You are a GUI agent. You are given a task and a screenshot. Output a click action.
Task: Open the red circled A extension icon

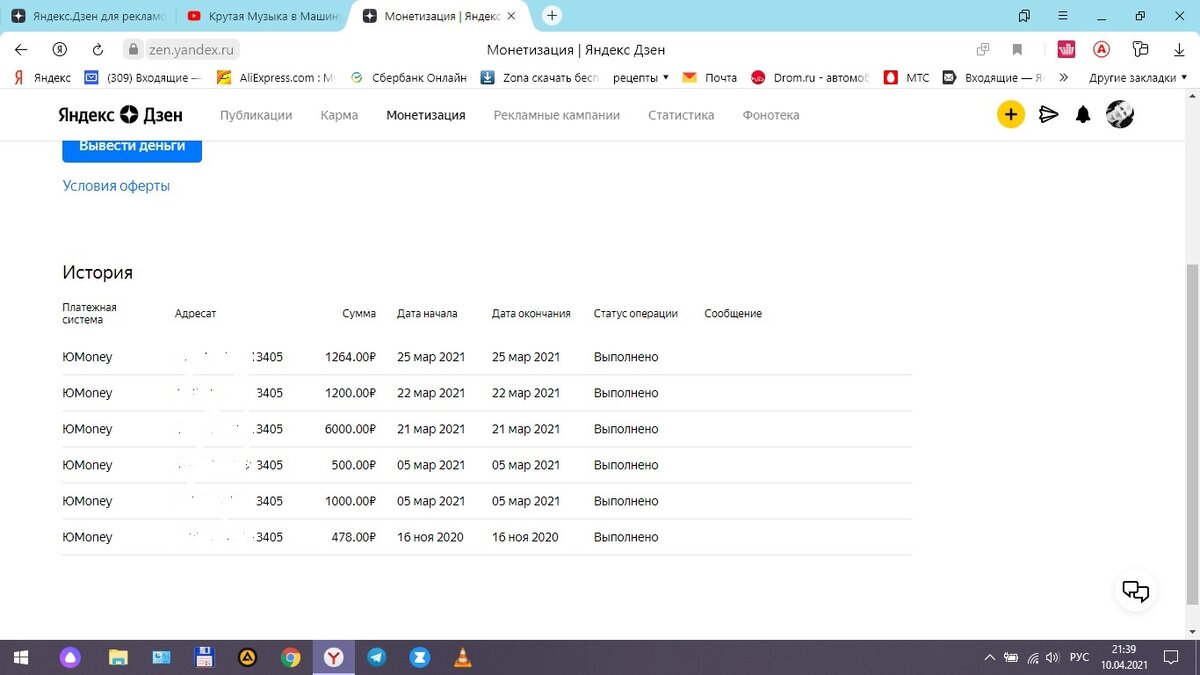1101,49
